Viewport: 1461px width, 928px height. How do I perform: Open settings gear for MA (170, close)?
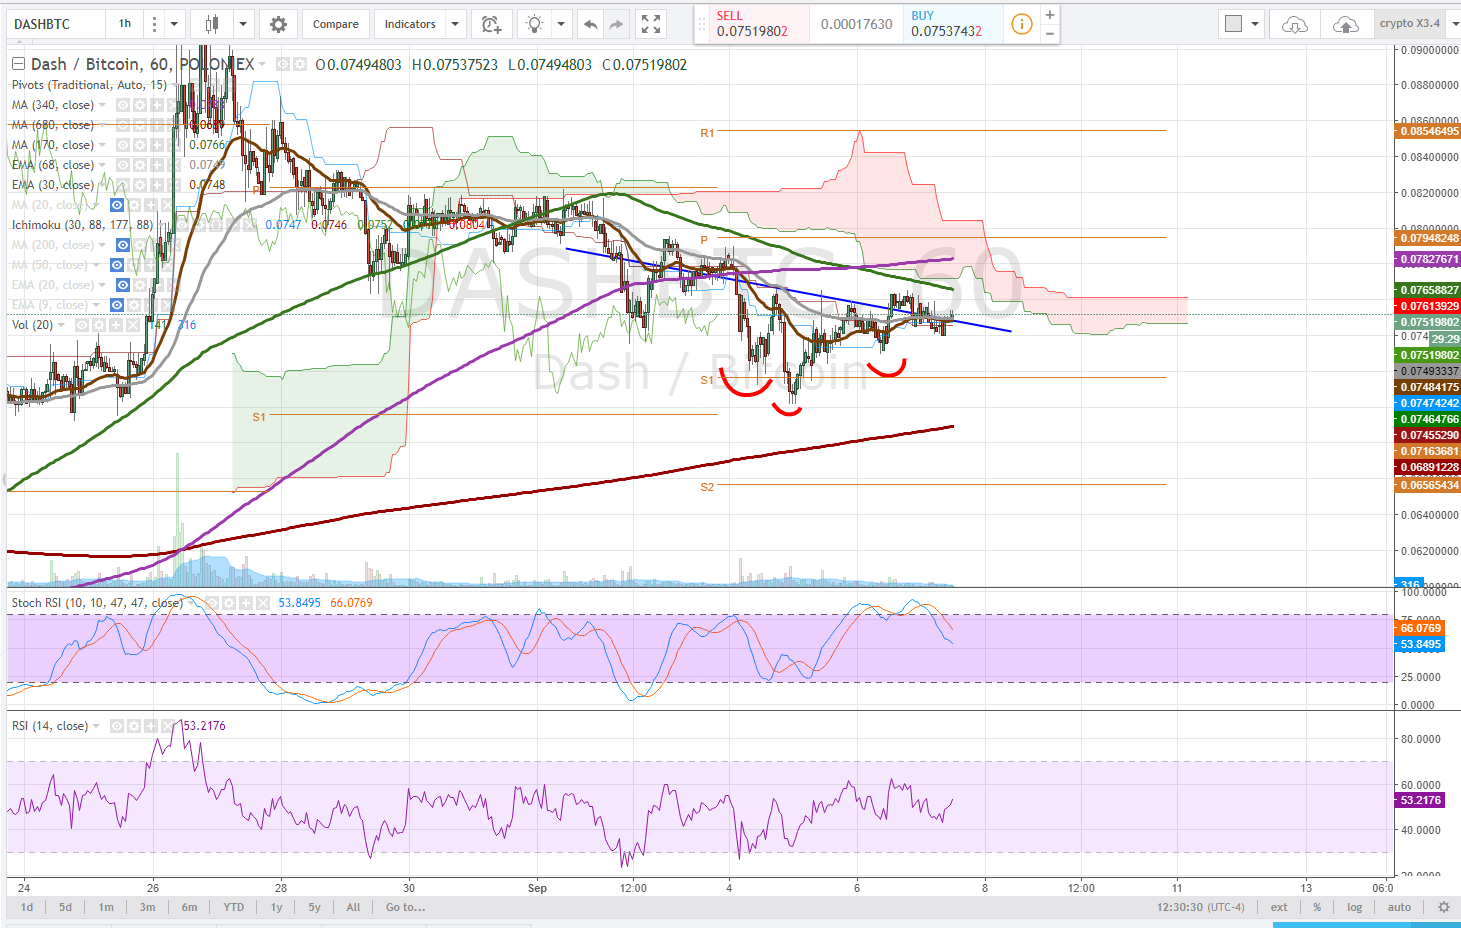tap(139, 145)
